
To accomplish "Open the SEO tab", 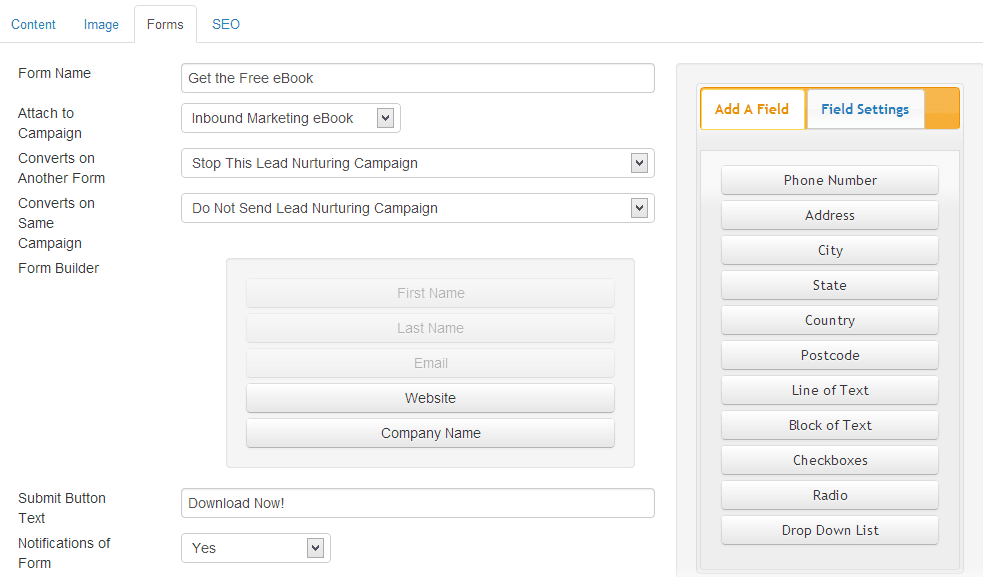I will coord(226,24).
